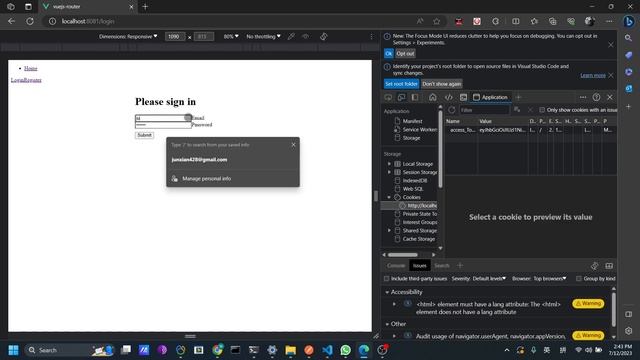
Task: Select the access_To cookie row
Action: (531, 130)
